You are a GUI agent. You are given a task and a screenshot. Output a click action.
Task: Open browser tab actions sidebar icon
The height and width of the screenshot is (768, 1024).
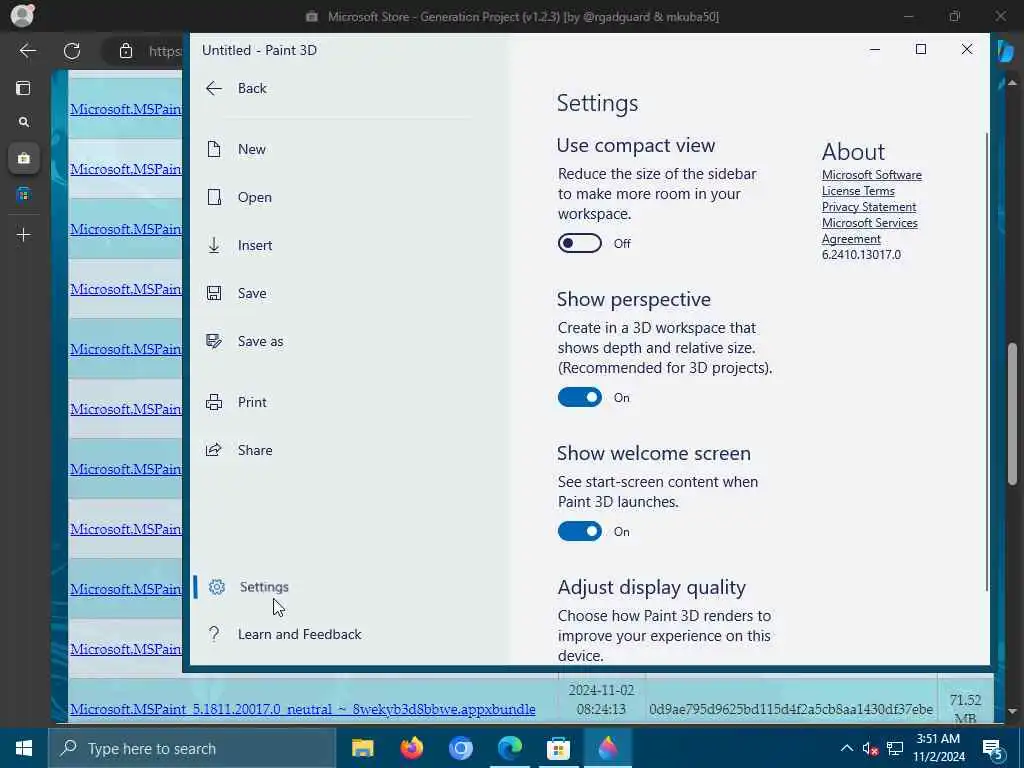pyautogui.click(x=24, y=88)
